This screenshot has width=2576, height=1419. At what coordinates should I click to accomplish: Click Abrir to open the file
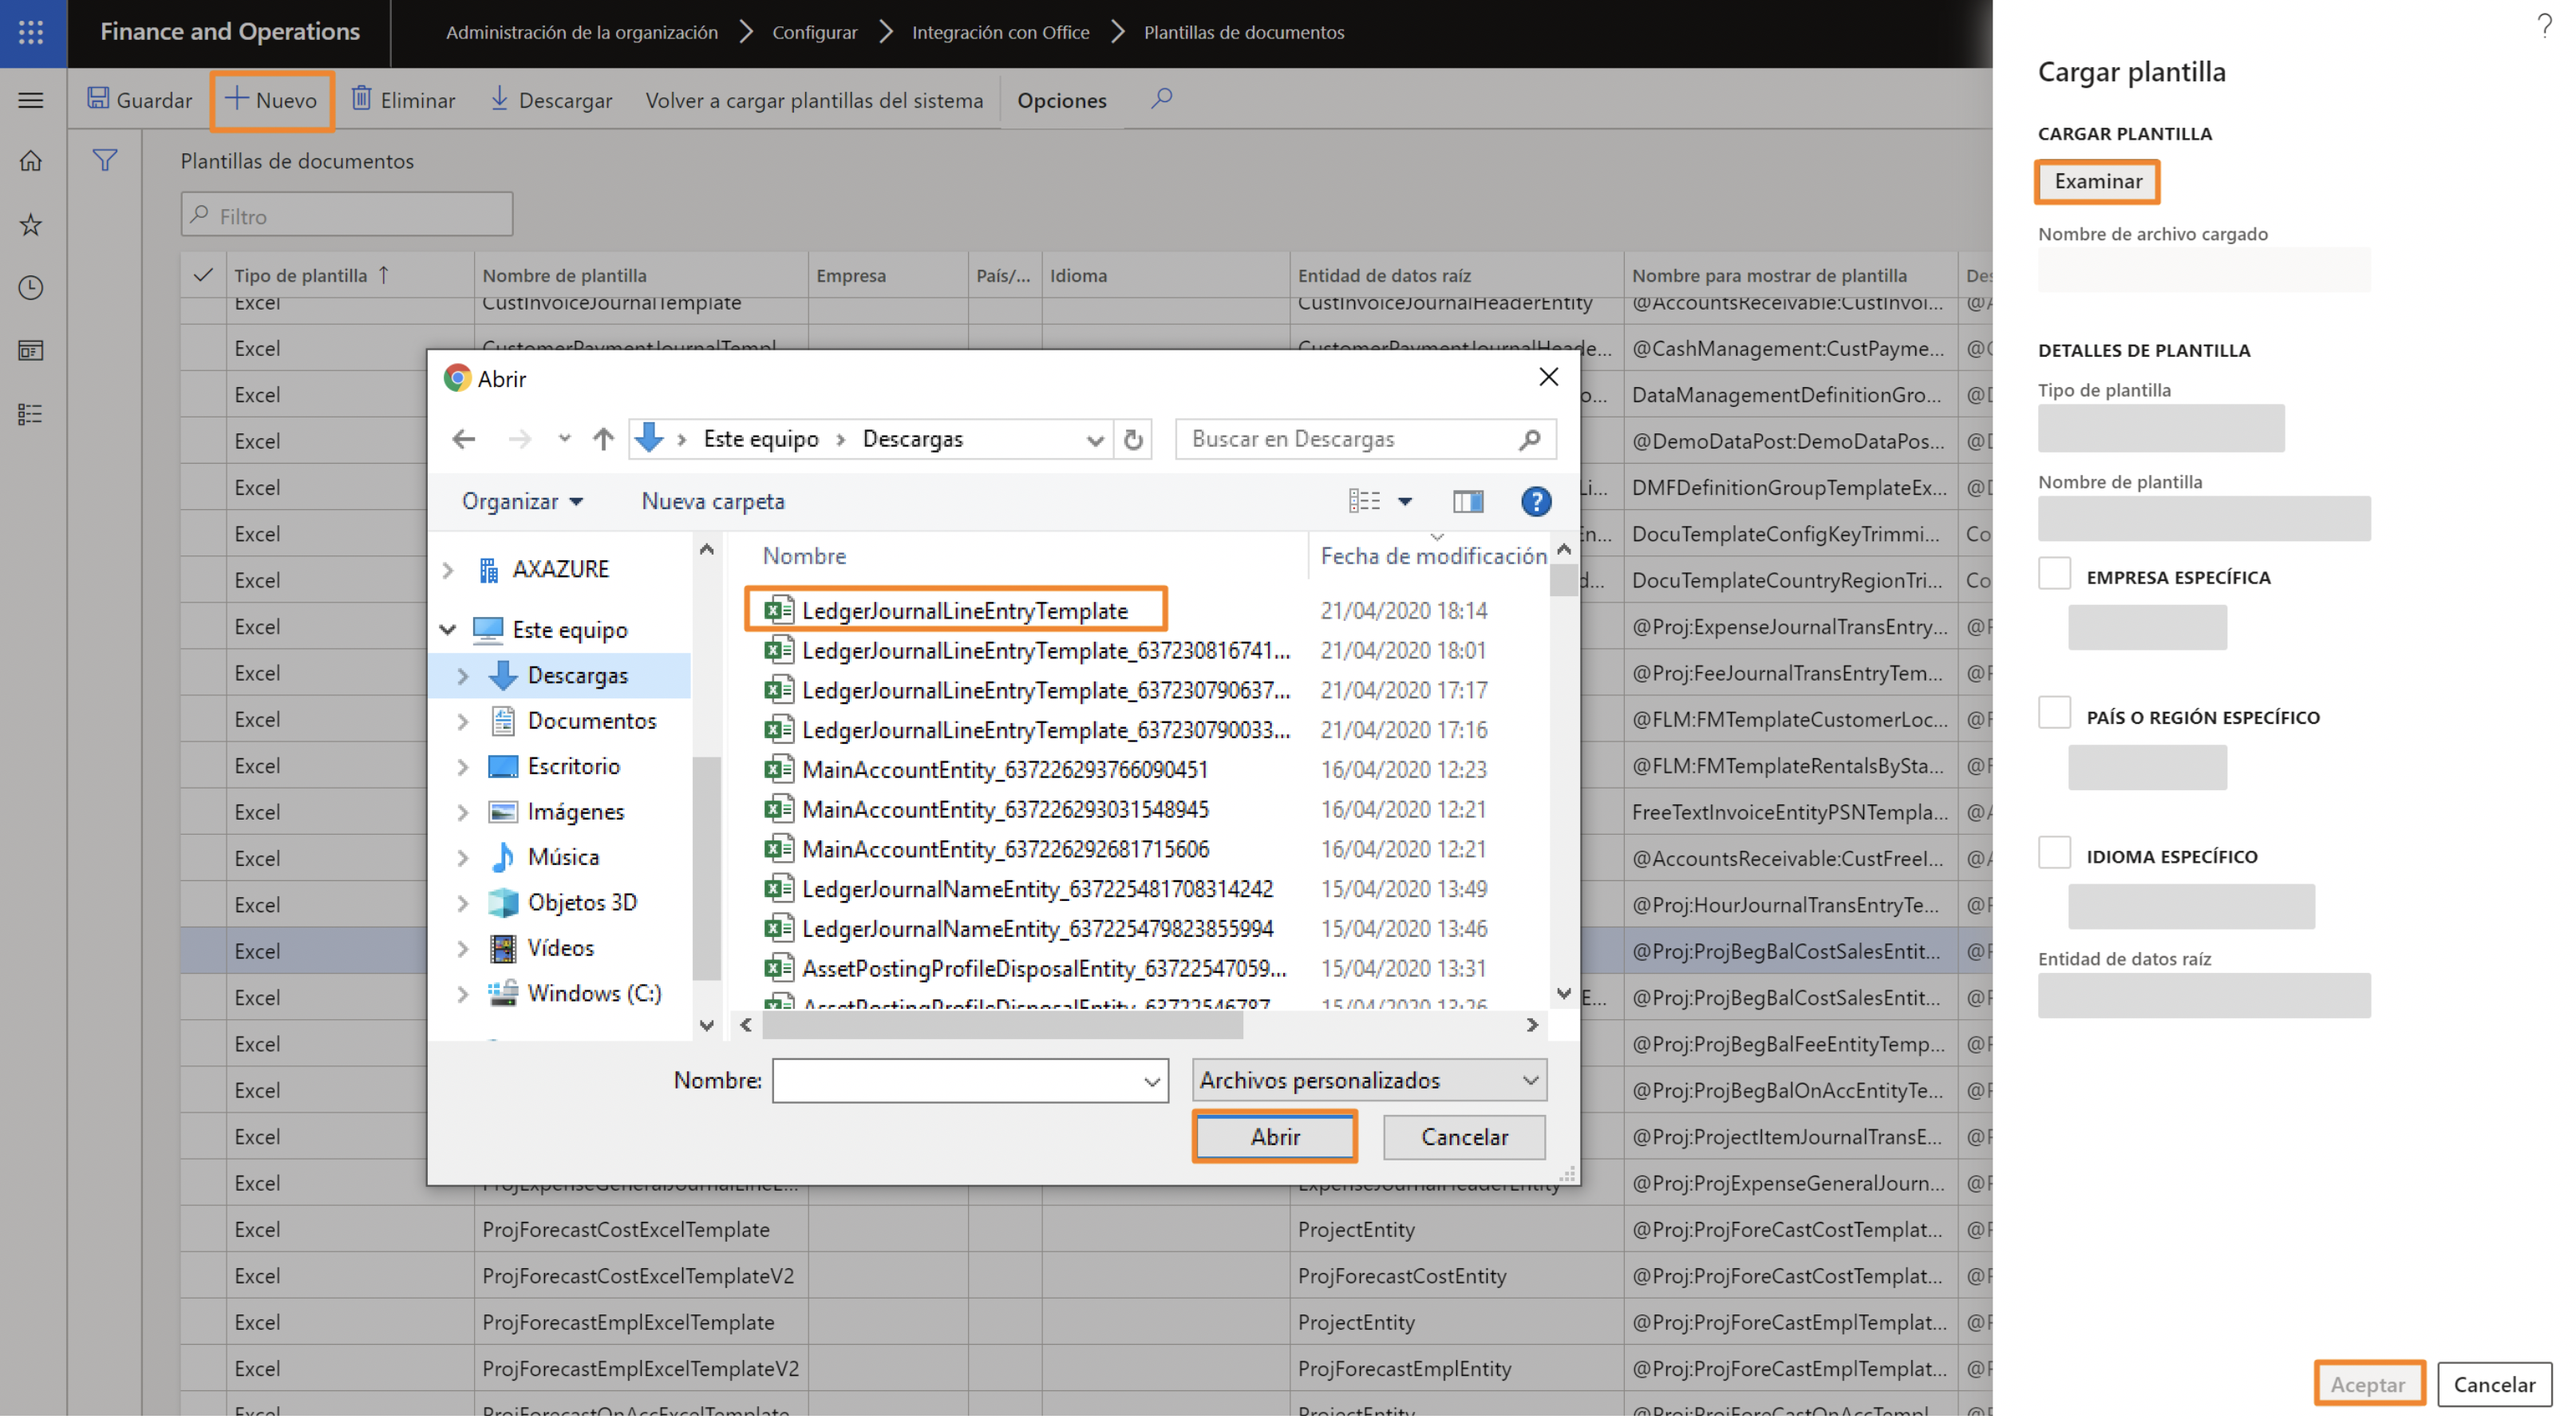point(1274,1138)
